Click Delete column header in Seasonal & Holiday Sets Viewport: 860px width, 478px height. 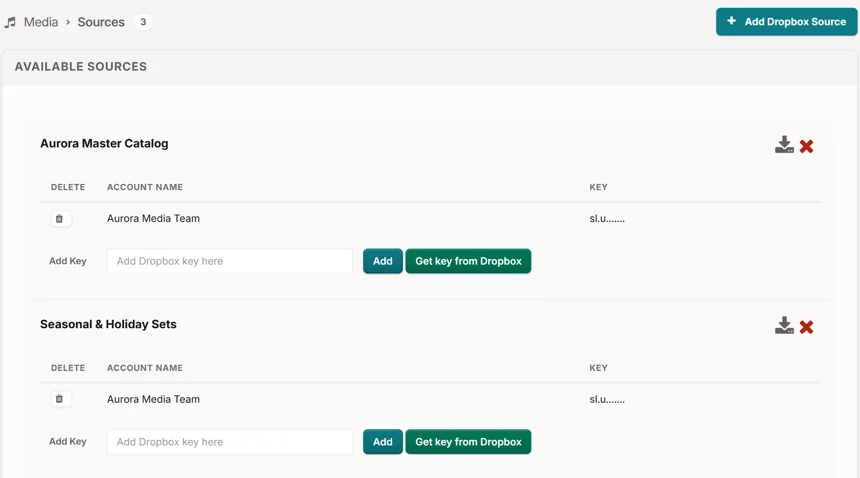[x=68, y=368]
